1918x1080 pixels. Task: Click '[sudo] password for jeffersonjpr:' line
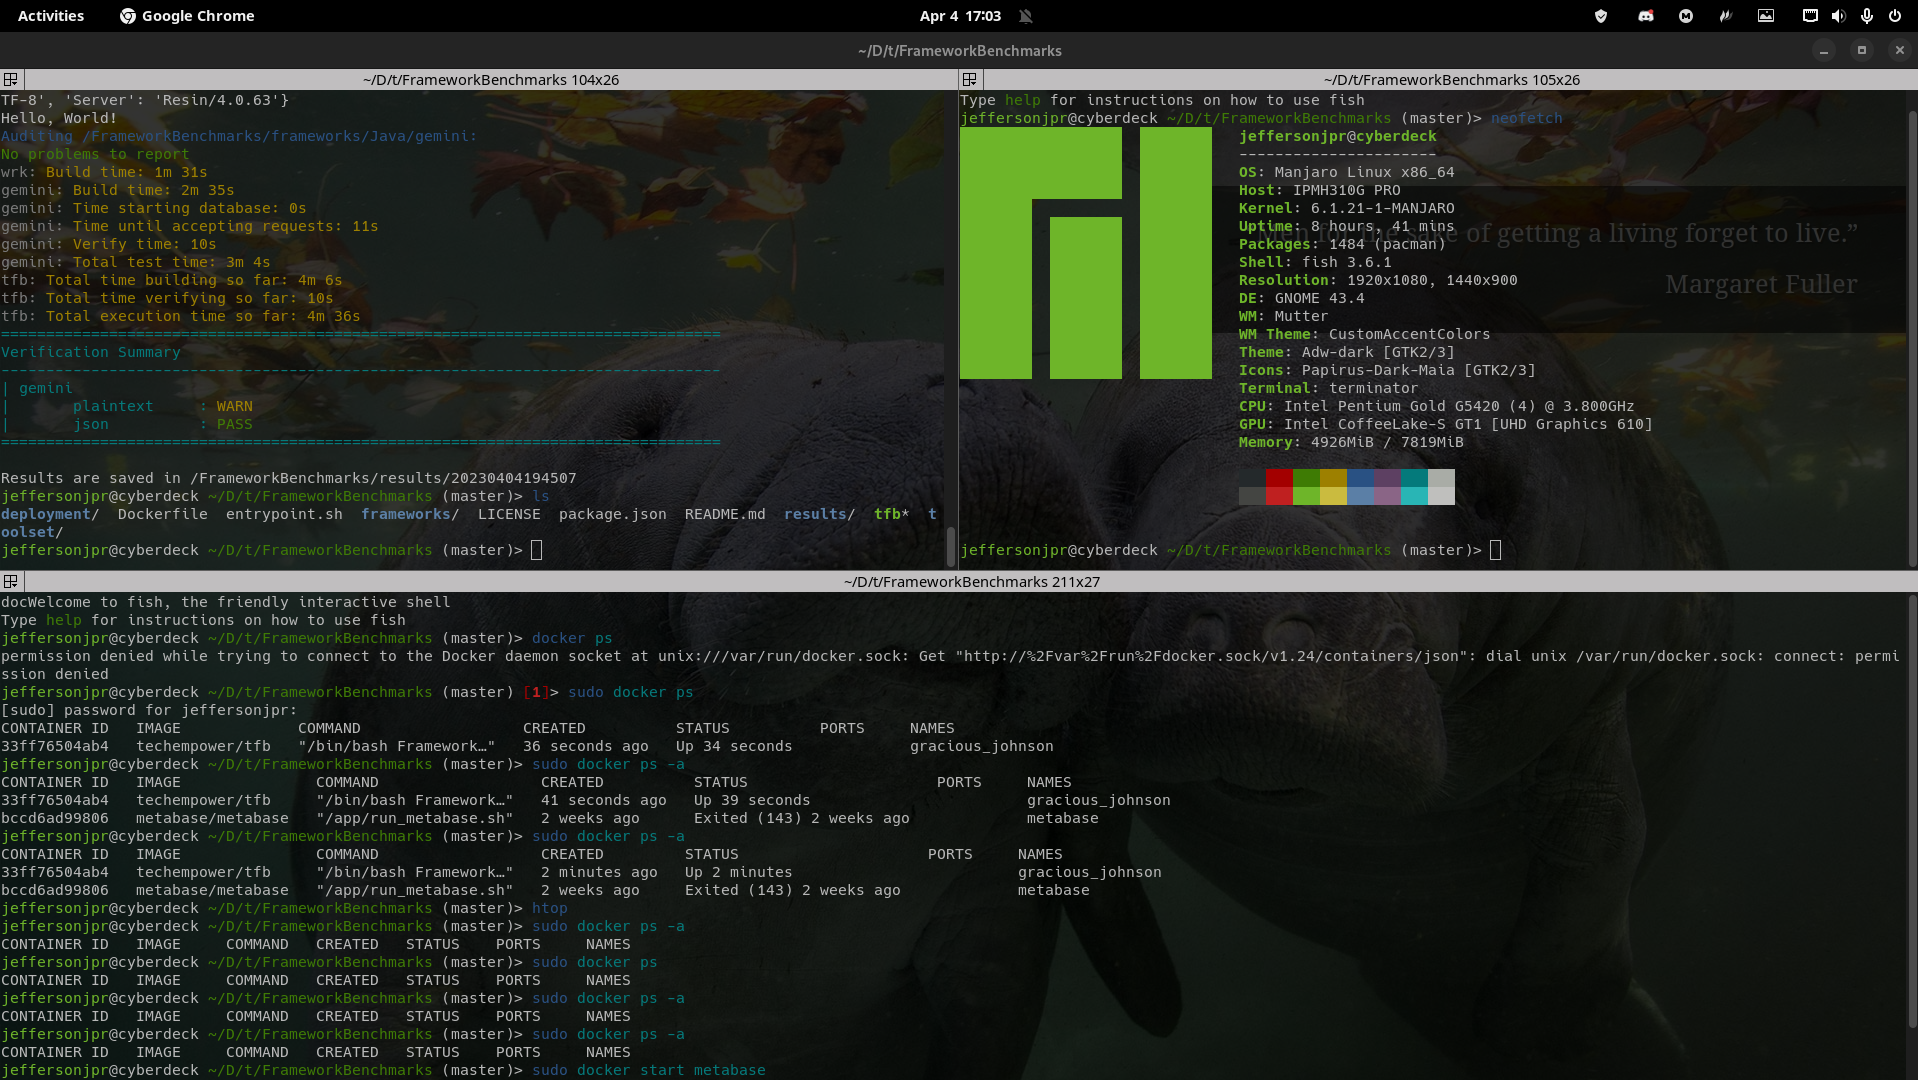point(149,710)
